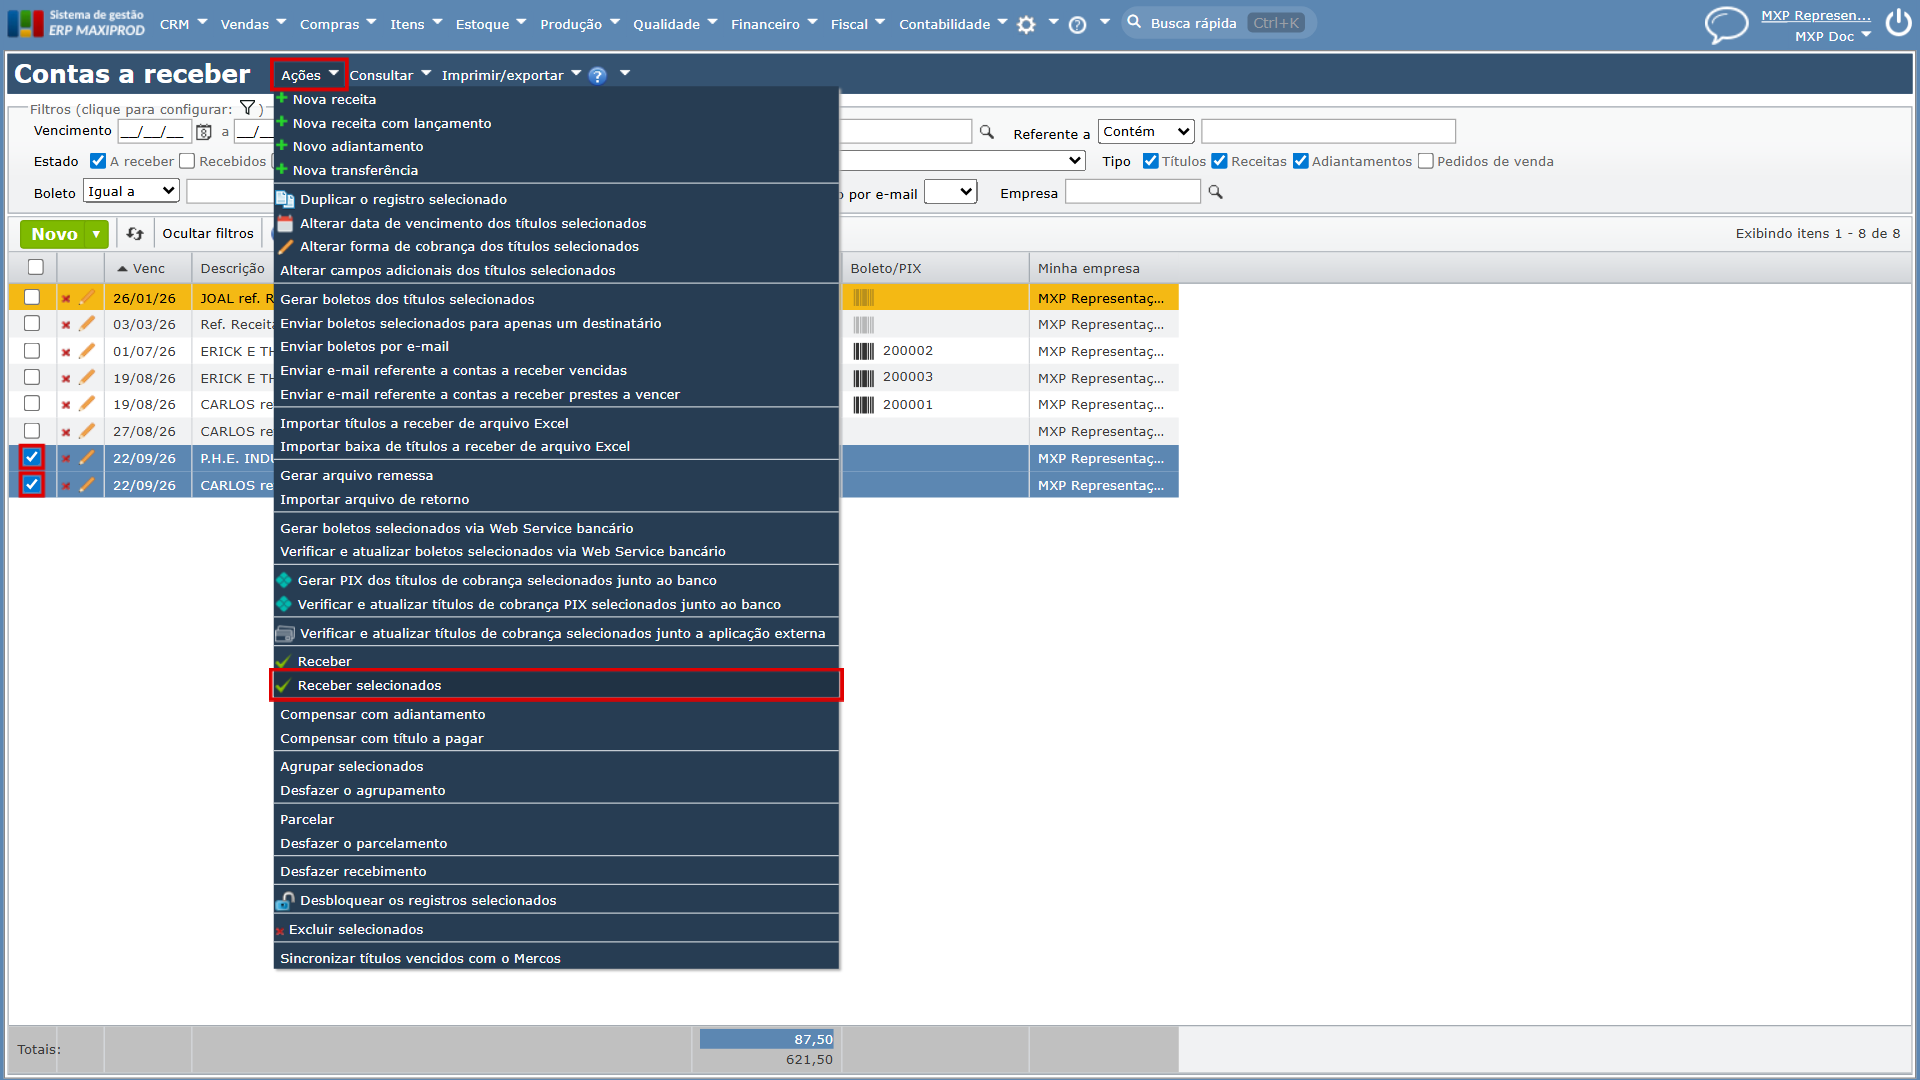Delete the 03/03/26 row red X
This screenshot has height=1080, width=1920.
(x=66, y=325)
